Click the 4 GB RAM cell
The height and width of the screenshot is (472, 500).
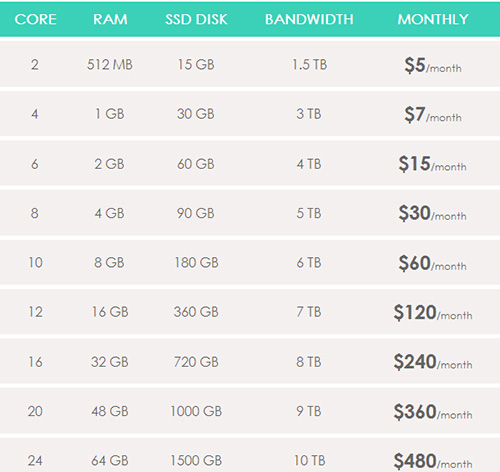109,213
